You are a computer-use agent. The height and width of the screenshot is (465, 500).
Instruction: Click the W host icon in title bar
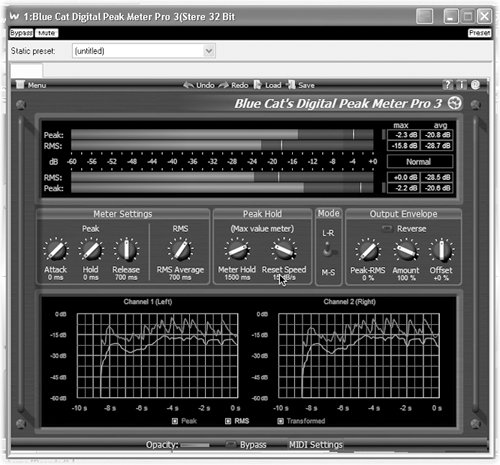pyautogui.click(x=14, y=16)
